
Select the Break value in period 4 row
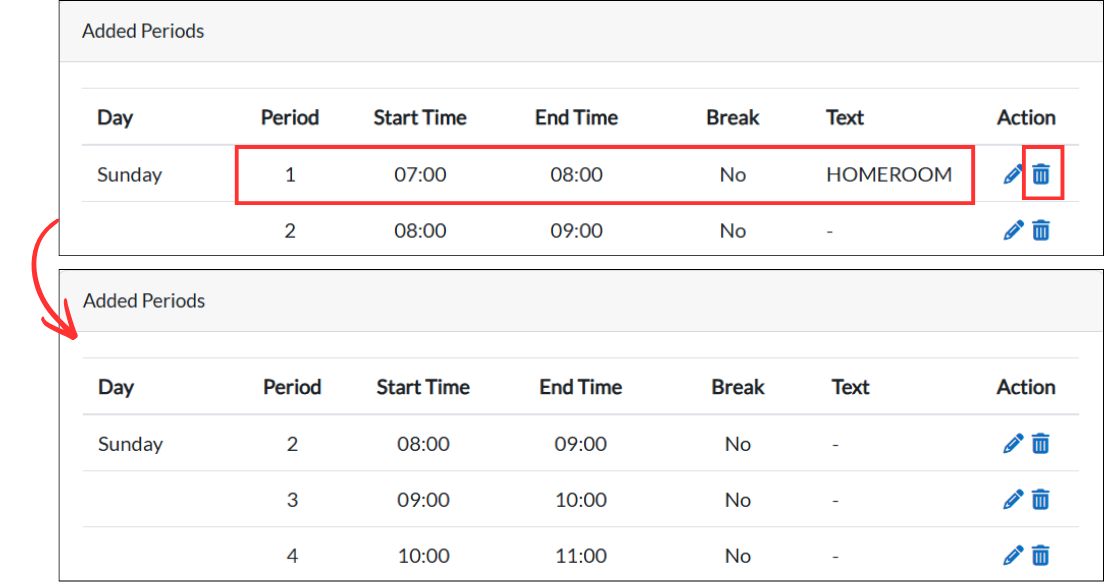point(738,556)
